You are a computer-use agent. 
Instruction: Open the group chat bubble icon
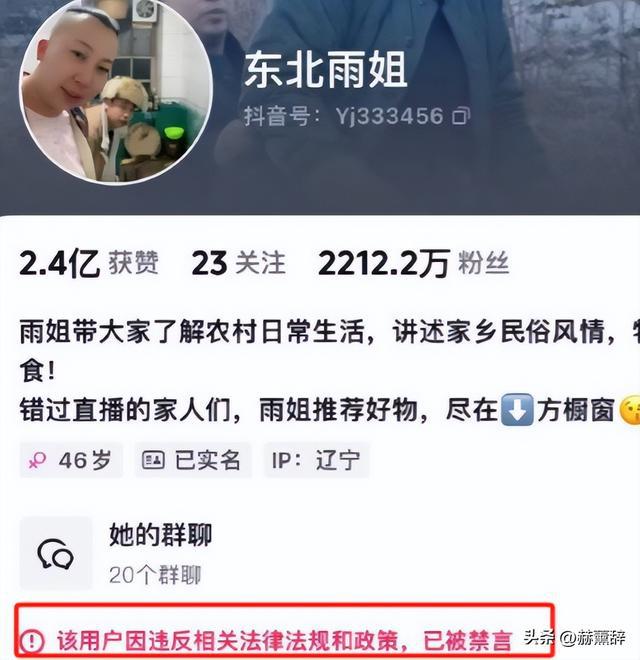click(x=56, y=554)
